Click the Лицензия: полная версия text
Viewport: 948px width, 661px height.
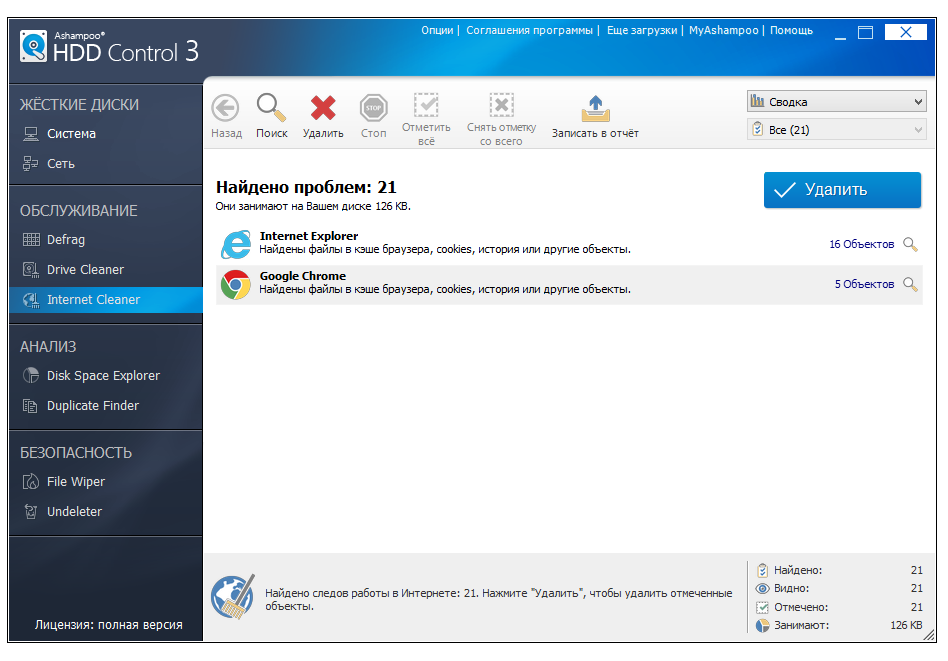click(108, 625)
